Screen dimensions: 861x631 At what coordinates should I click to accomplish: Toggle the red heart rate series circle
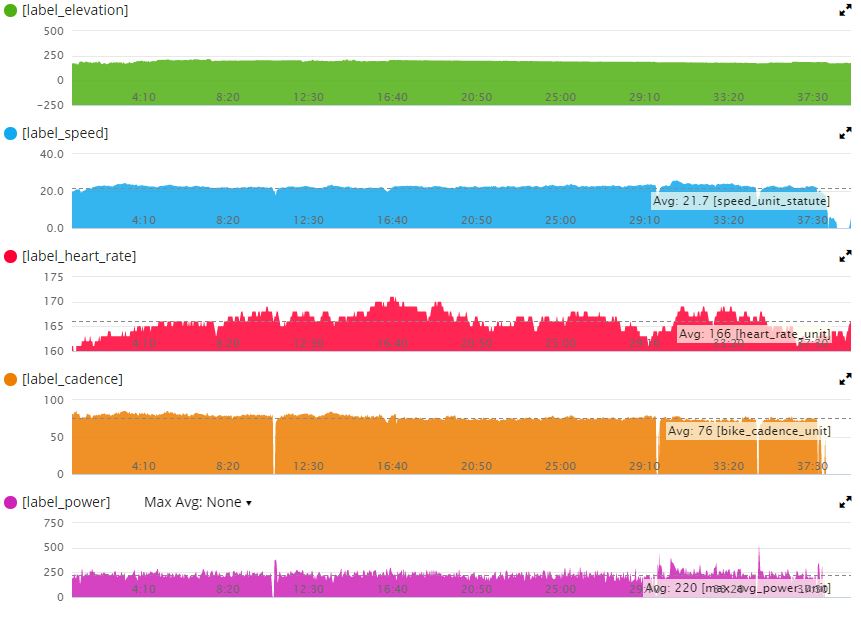coord(11,256)
